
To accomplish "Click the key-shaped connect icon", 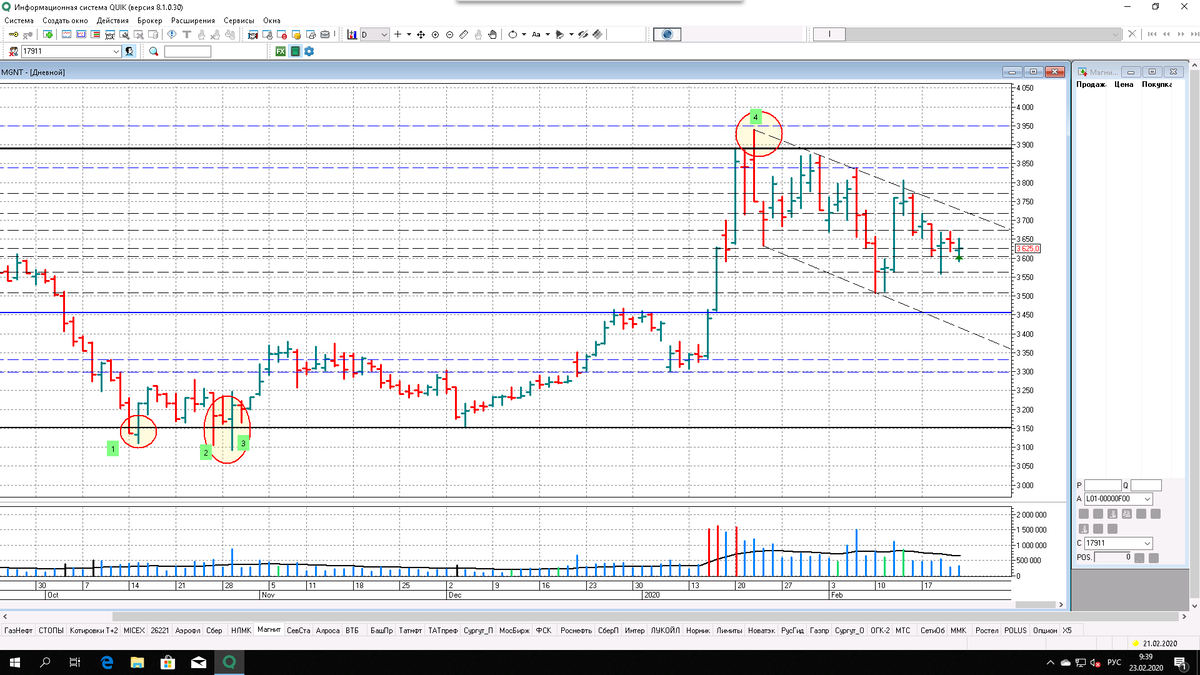I will pos(13,34).
